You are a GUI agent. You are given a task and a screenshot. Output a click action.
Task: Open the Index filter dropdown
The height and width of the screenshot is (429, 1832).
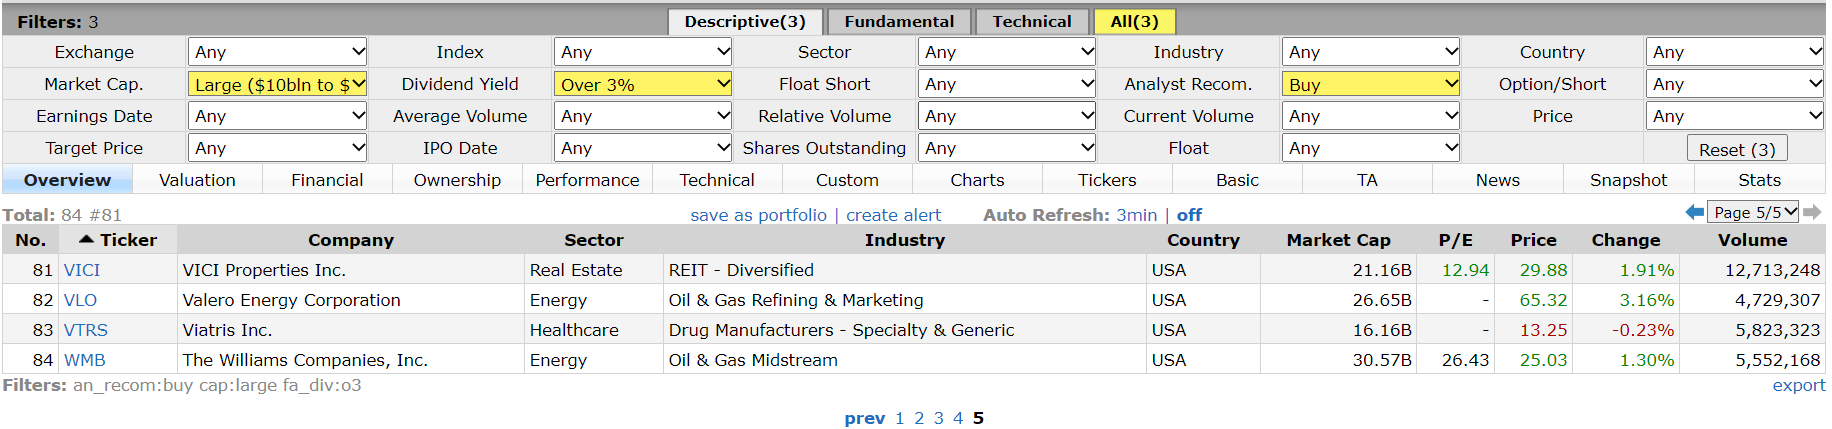[x=643, y=52]
